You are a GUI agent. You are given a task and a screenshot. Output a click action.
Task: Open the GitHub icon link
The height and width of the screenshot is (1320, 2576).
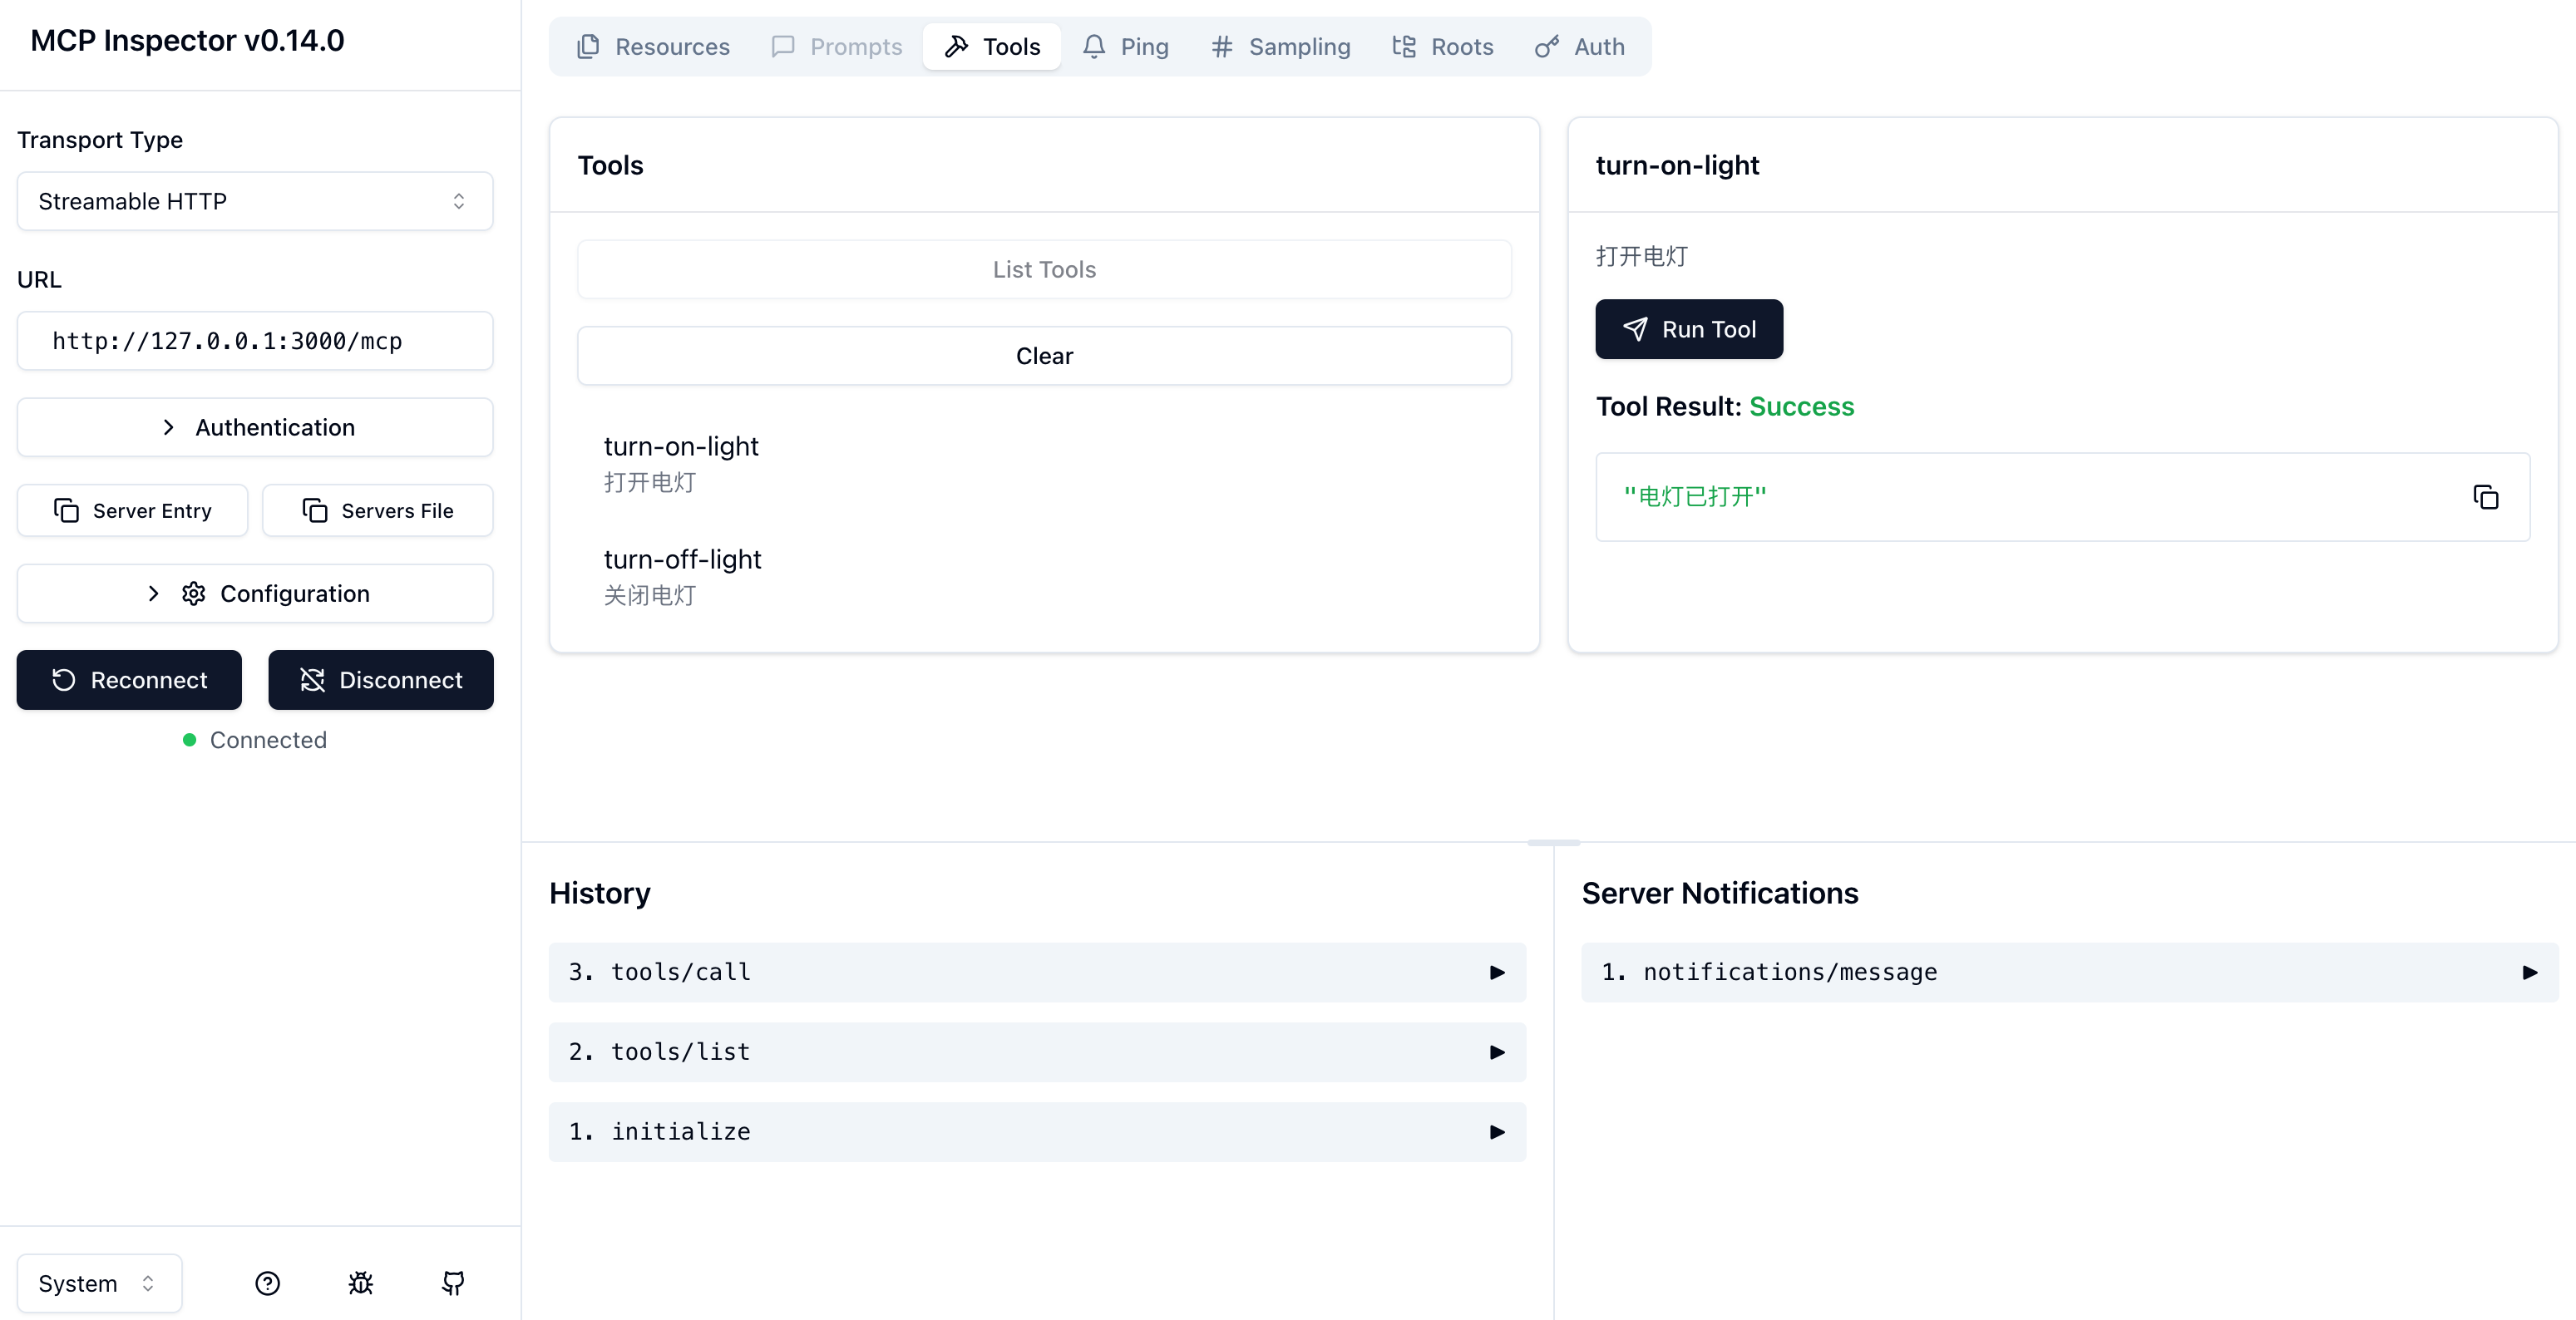point(453,1283)
